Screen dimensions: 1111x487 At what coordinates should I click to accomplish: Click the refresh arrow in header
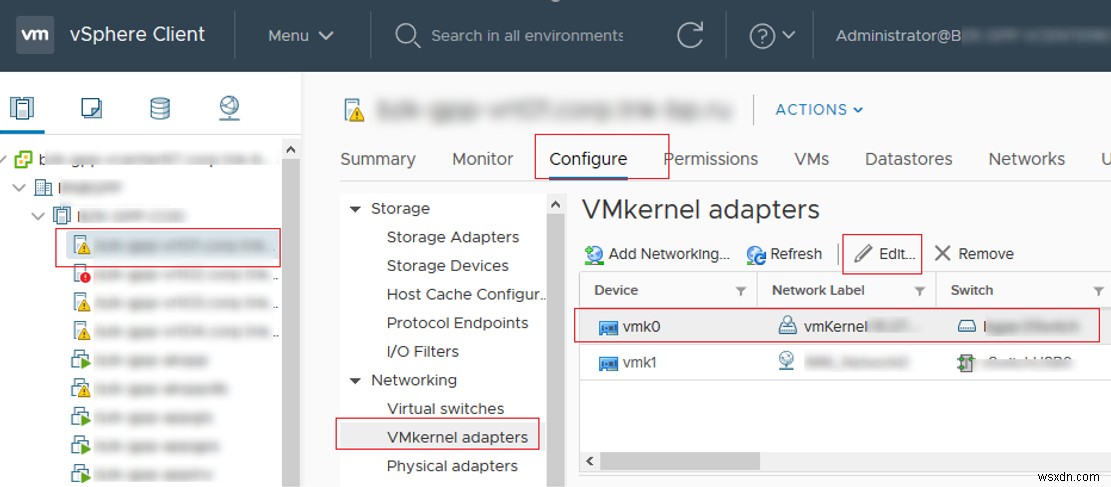tap(689, 35)
